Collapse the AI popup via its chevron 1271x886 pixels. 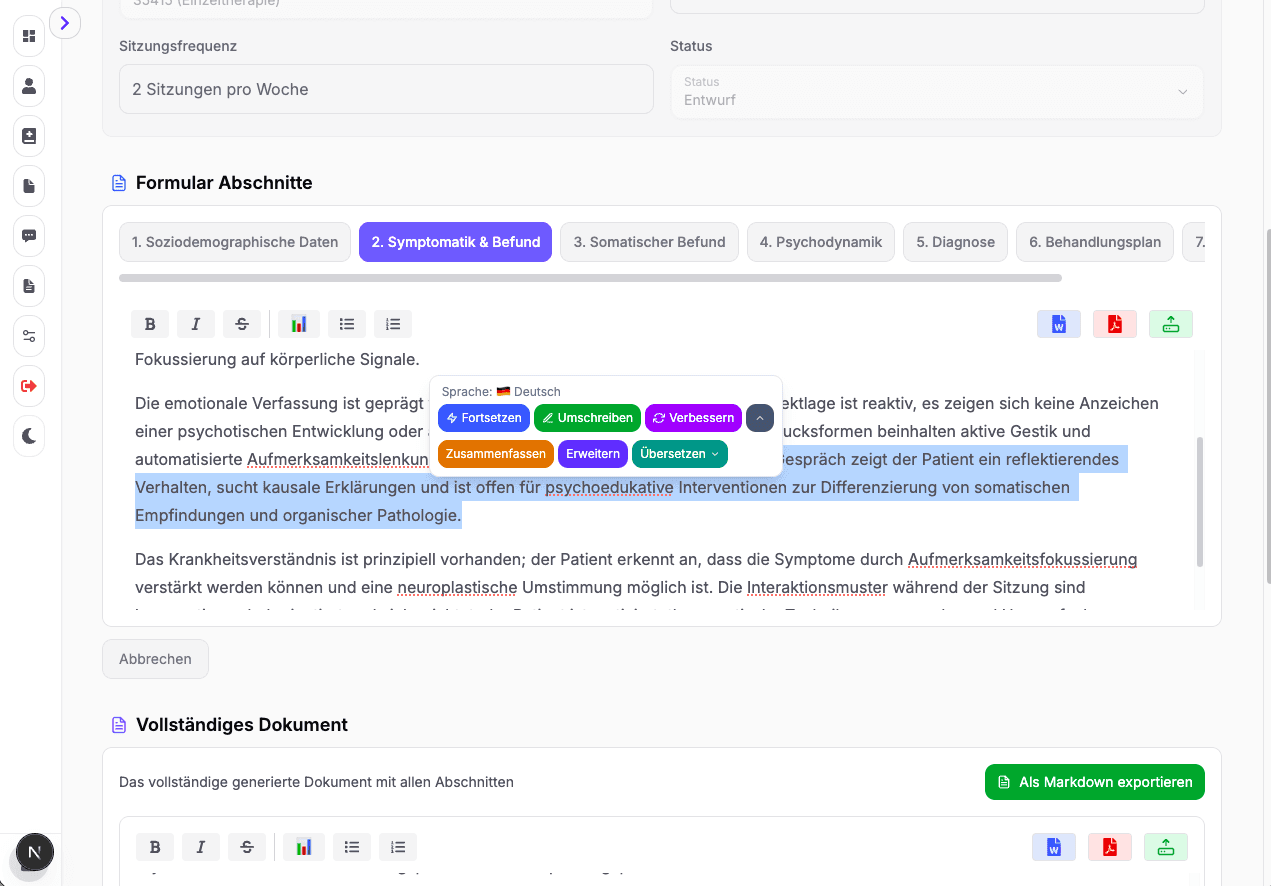[760, 417]
